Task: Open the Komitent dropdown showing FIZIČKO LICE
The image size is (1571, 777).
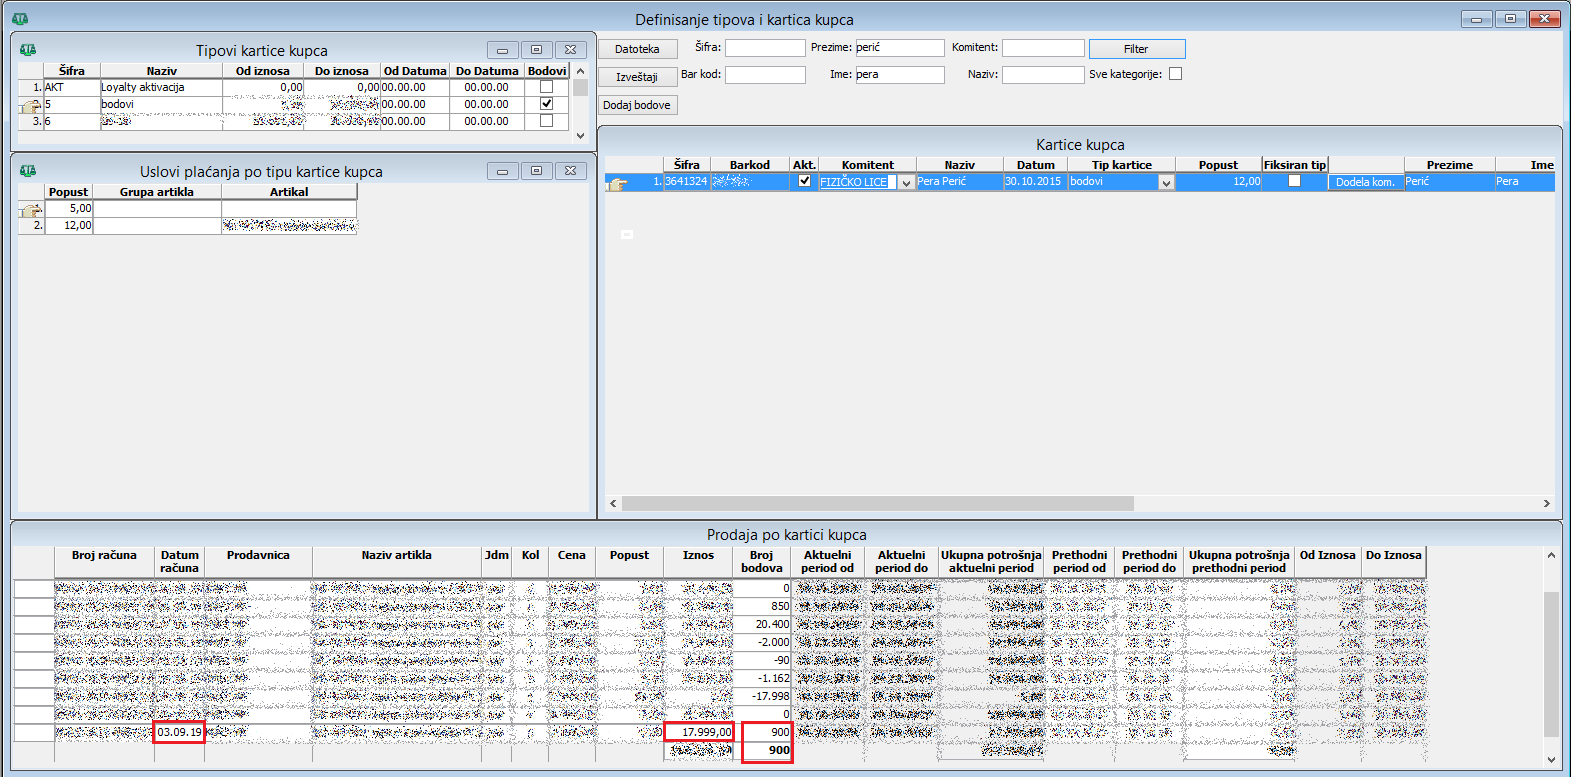Action: [906, 183]
